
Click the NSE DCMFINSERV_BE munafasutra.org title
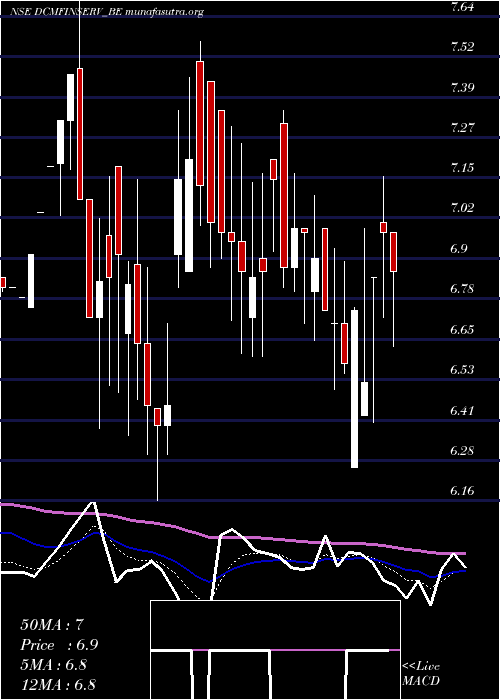point(107,12)
